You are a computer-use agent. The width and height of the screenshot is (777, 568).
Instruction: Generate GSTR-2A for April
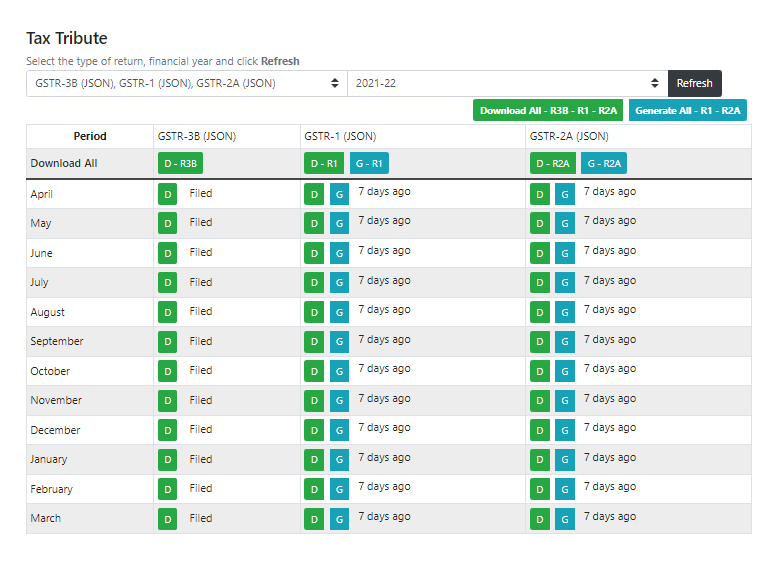tap(565, 194)
